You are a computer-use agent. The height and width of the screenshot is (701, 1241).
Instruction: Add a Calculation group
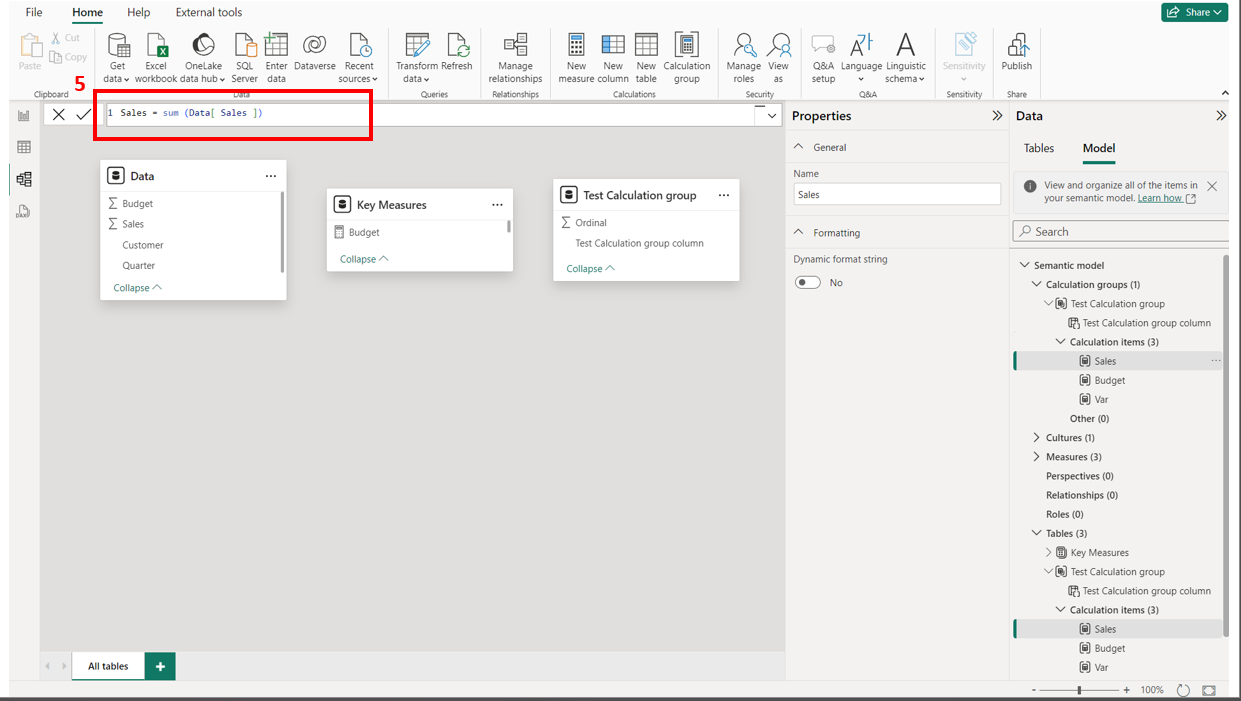click(x=687, y=58)
